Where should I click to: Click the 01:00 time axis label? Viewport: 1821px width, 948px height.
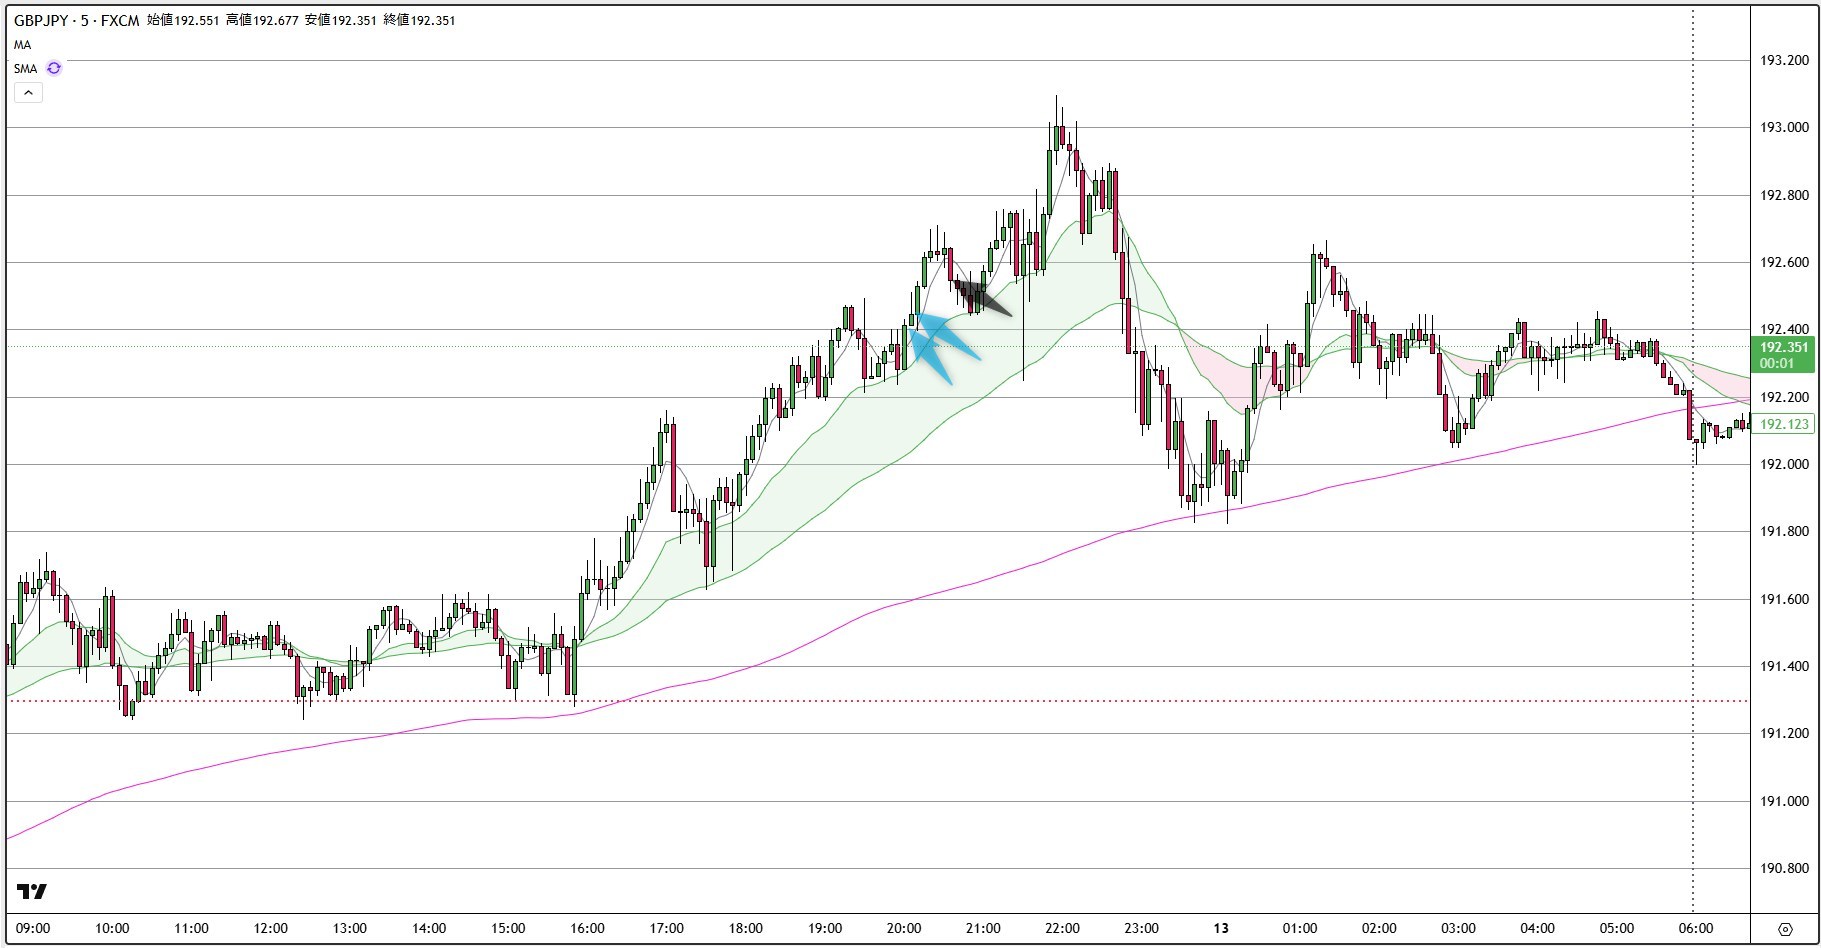click(1300, 928)
